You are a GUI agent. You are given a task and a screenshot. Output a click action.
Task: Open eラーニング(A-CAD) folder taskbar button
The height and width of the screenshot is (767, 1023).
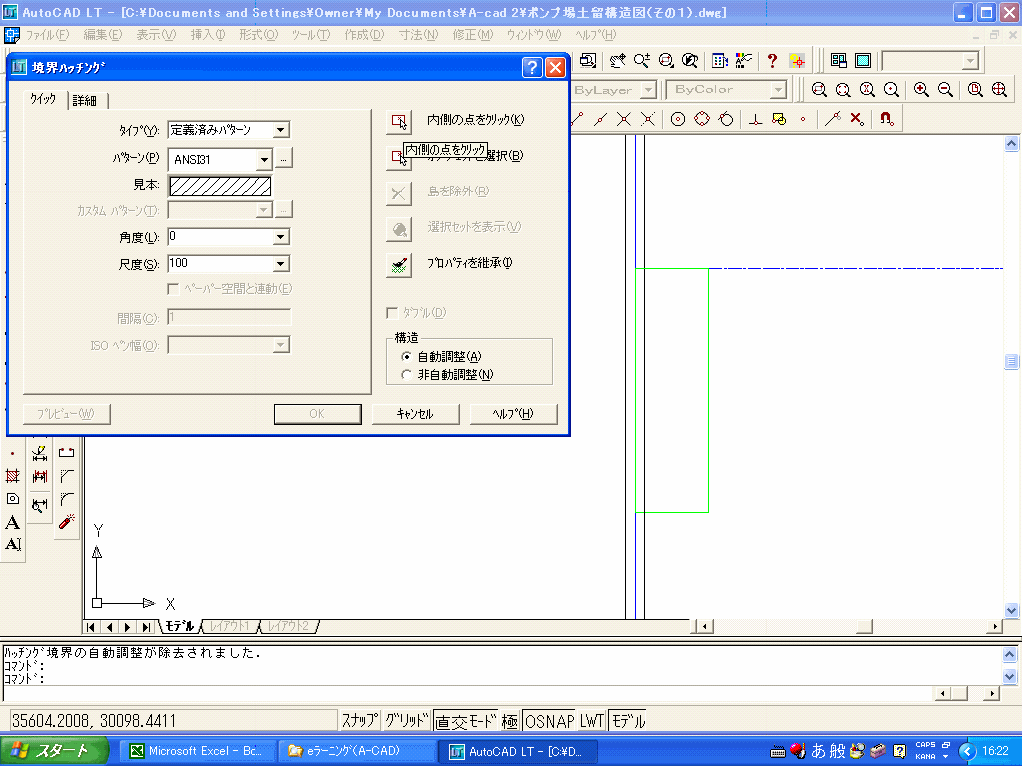pos(356,751)
